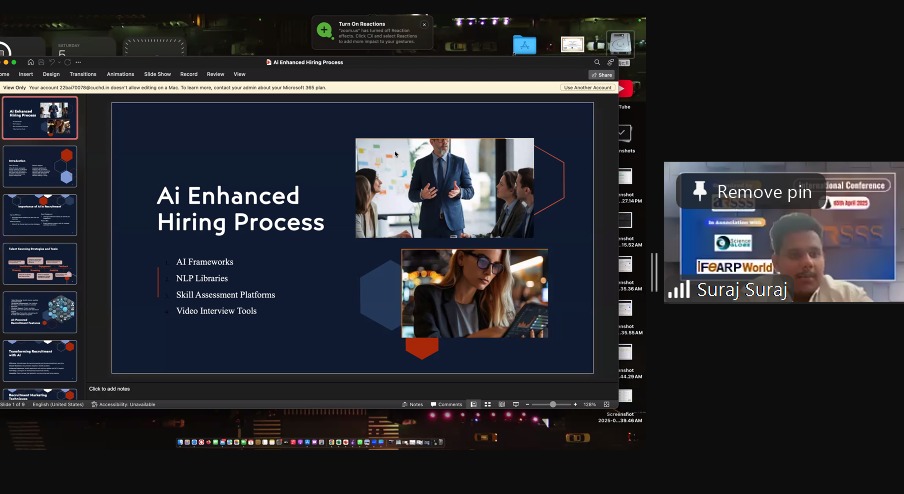
Task: Dismiss the Turn On Reactions notification
Action: point(424,25)
